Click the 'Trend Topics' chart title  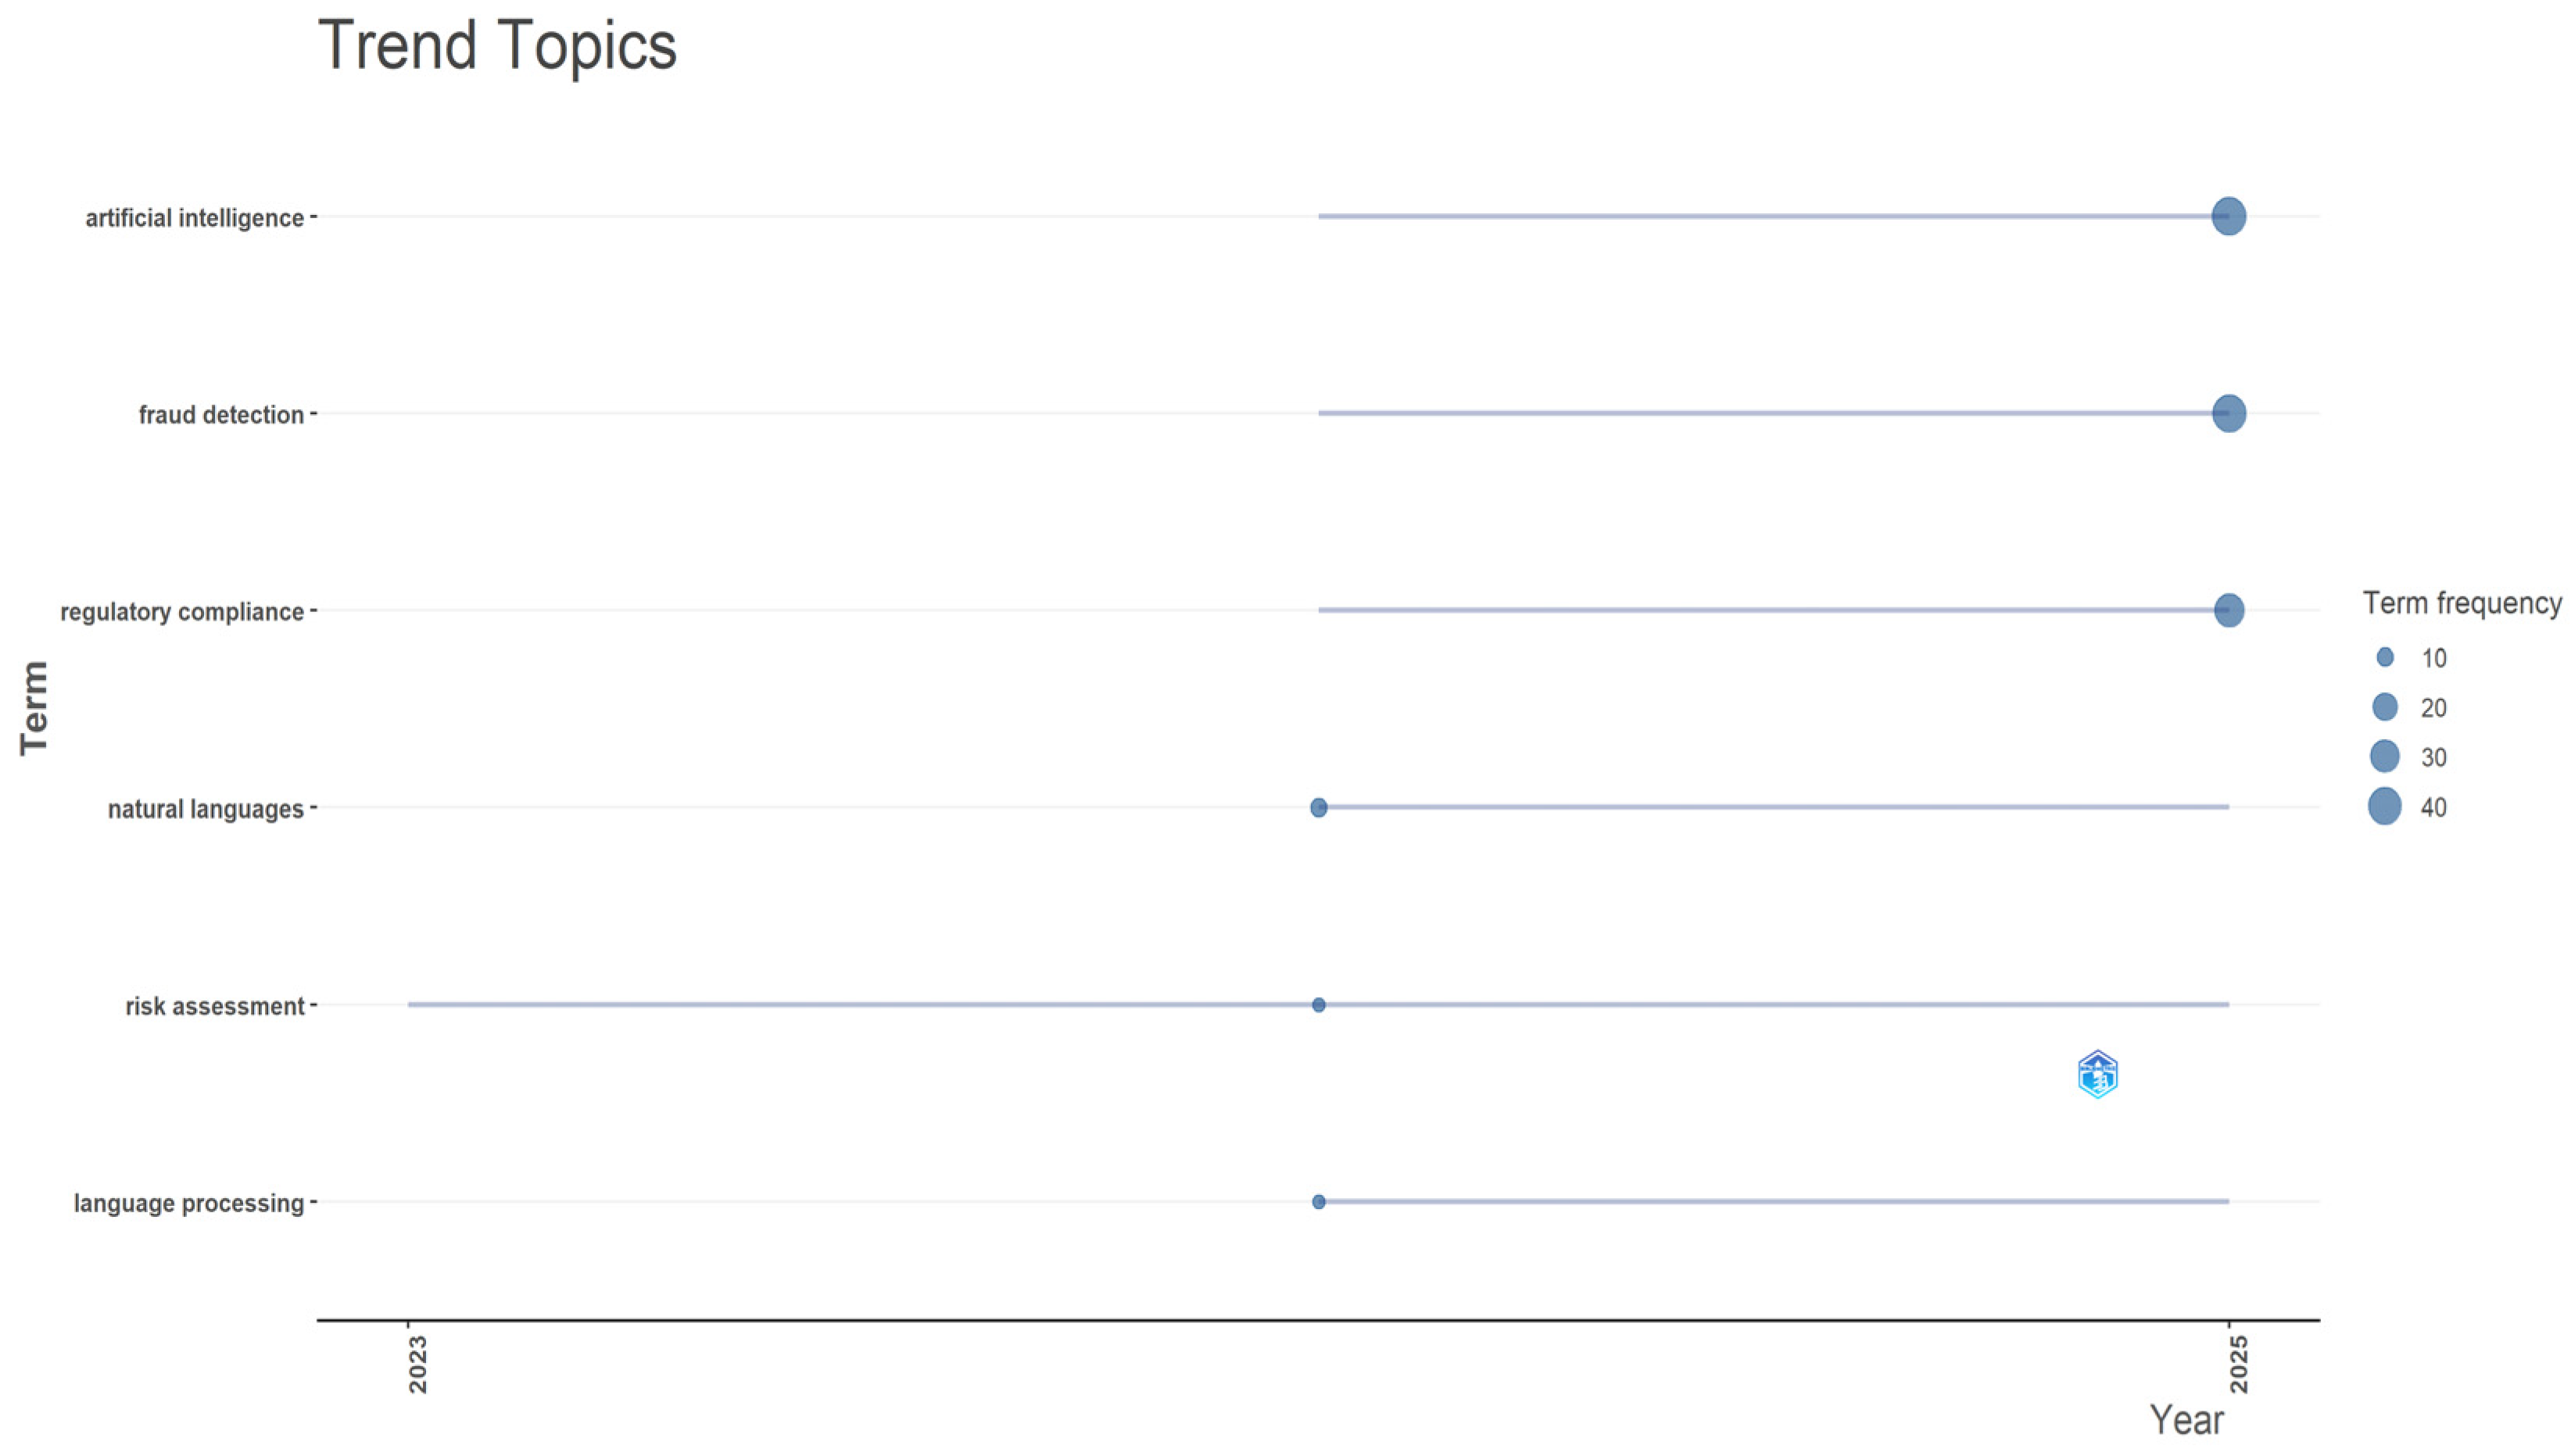497,46
